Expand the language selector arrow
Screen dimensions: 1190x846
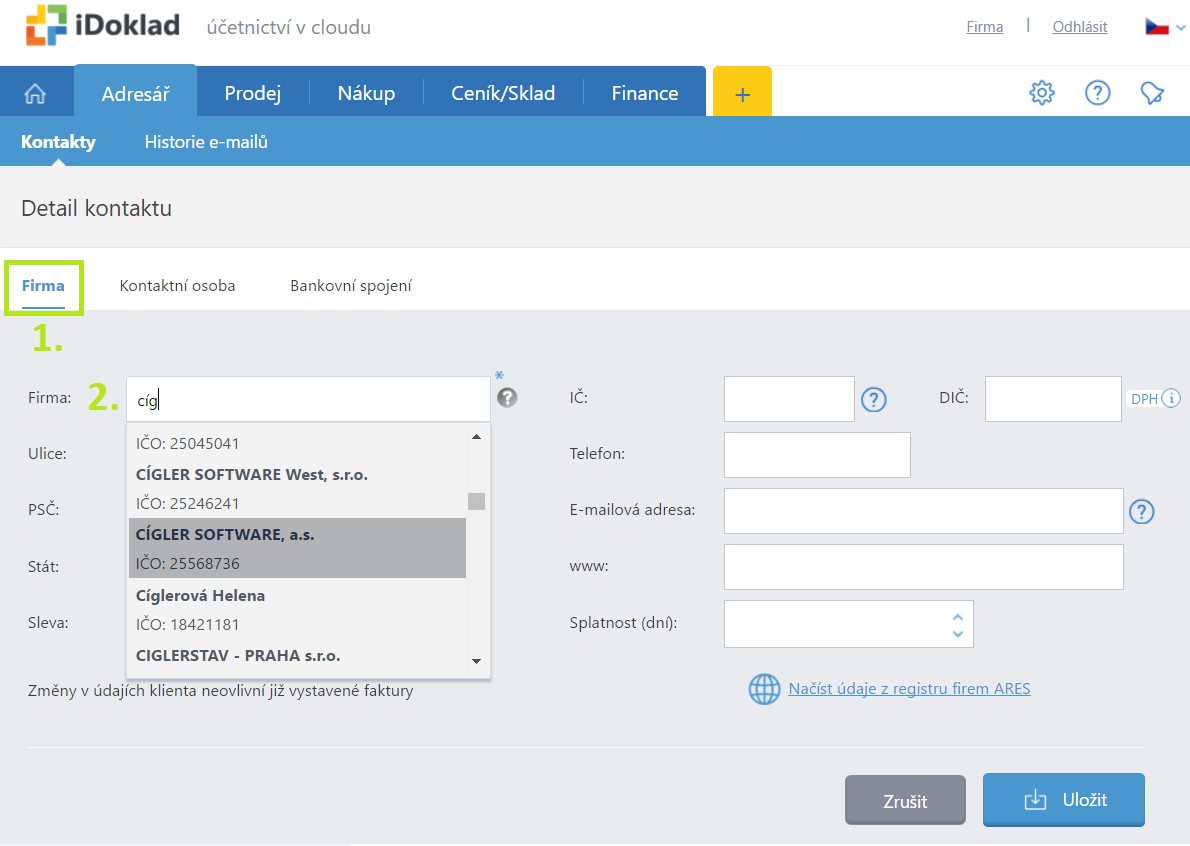tap(1180, 27)
